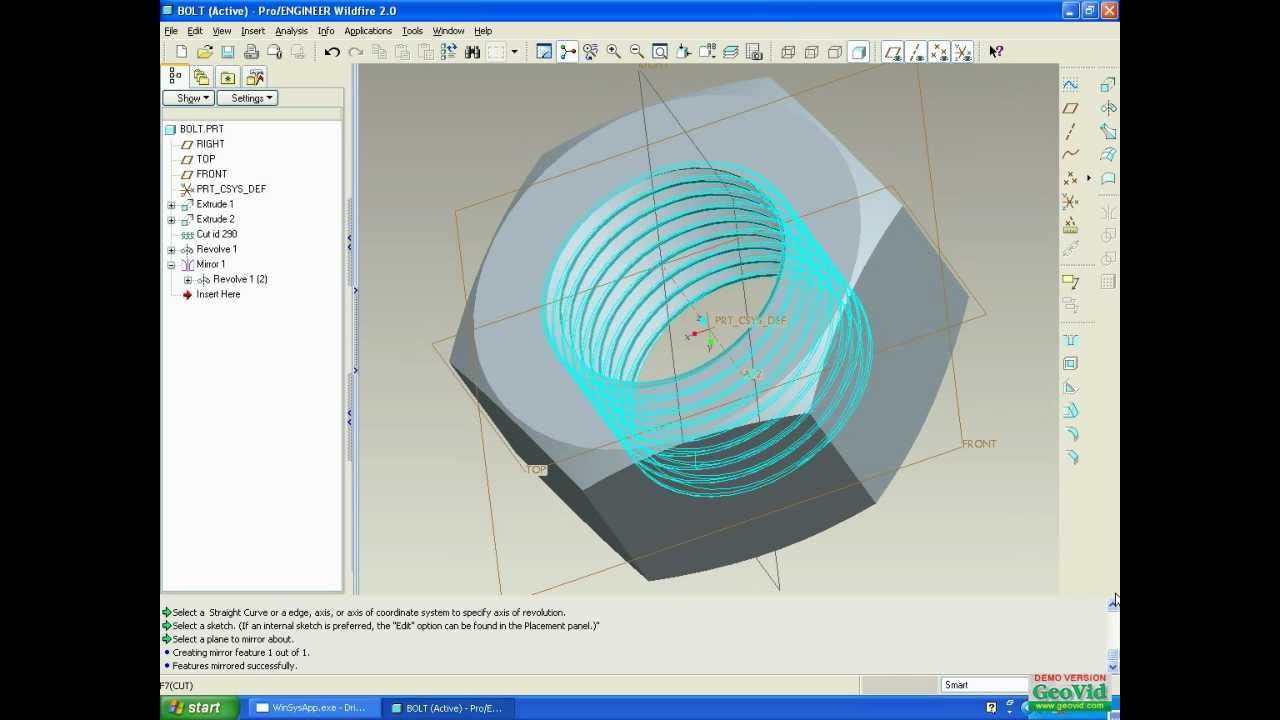
Task: Switch display to Shading
Action: point(858,52)
